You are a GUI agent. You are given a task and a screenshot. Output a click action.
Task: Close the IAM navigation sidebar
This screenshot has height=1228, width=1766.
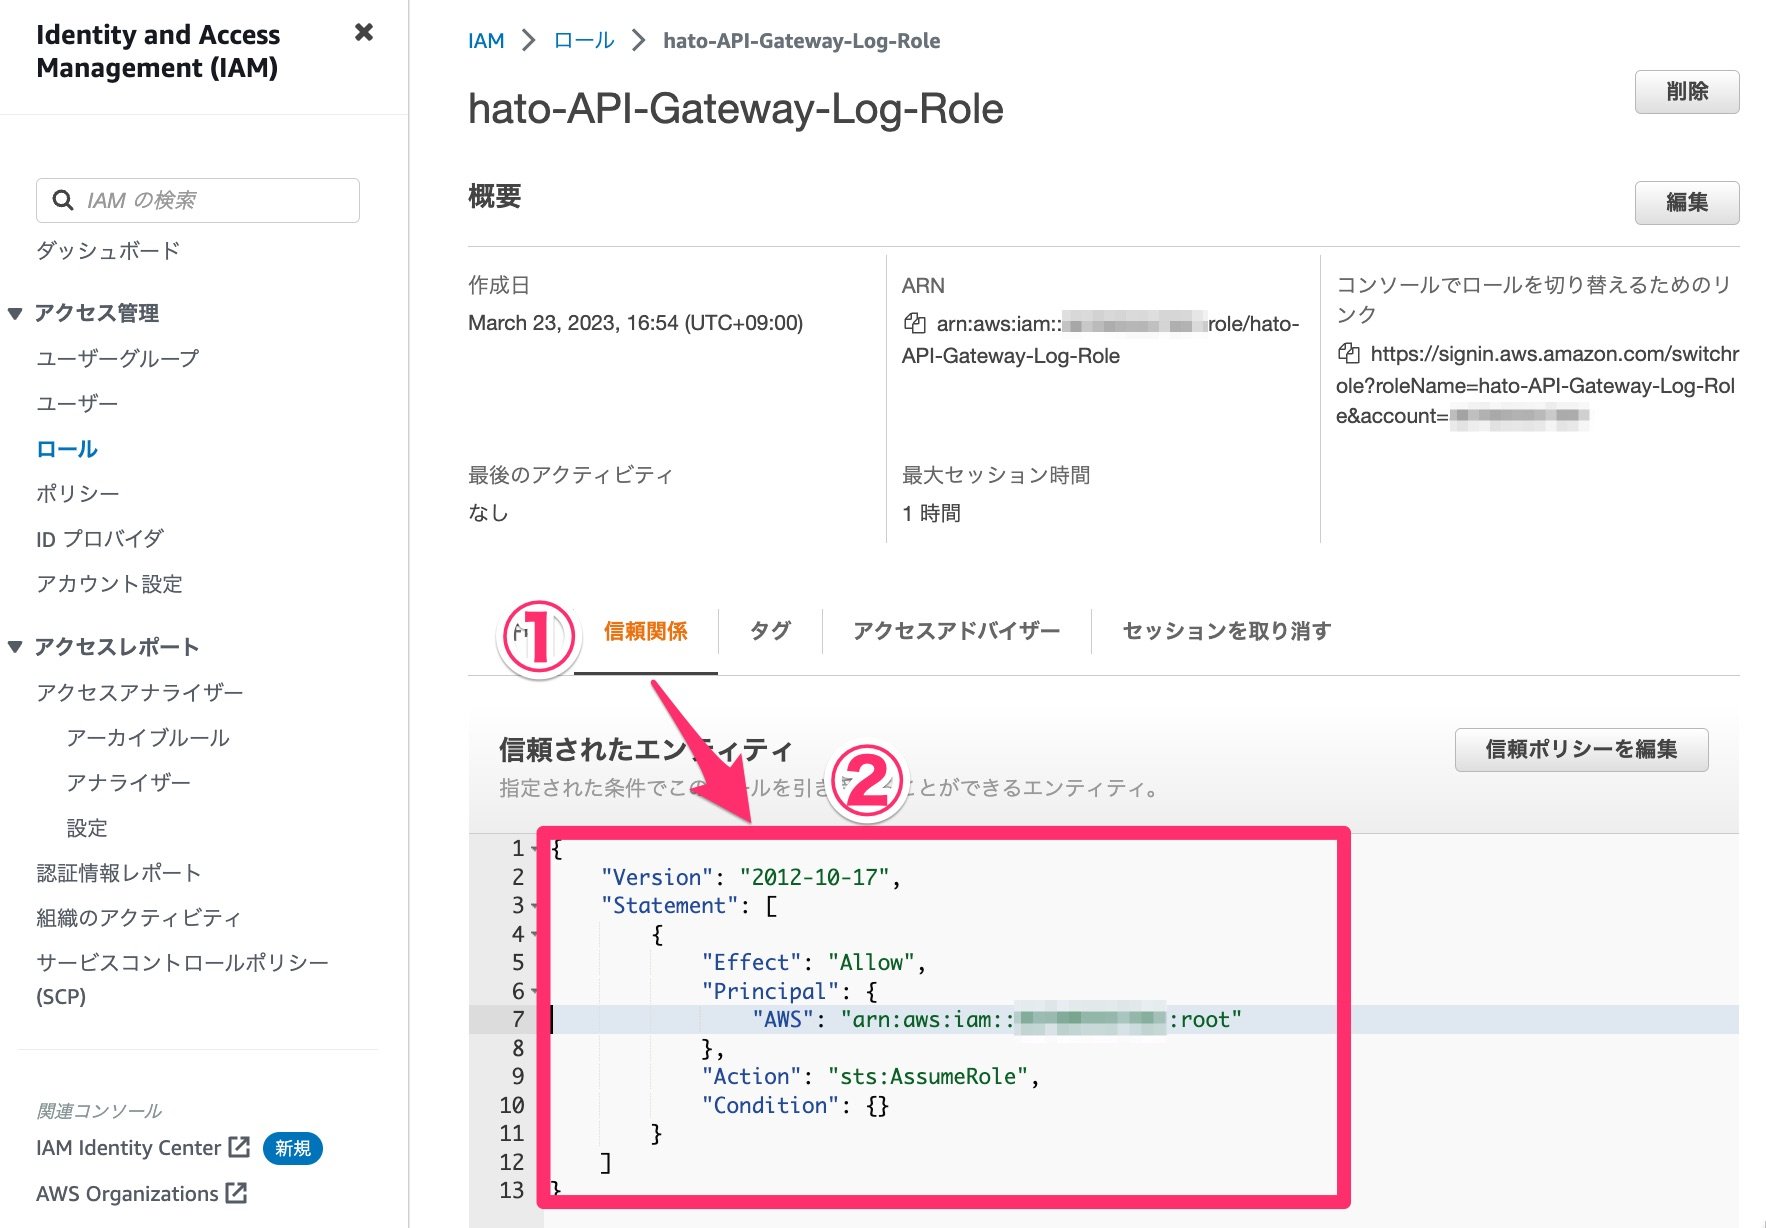[x=364, y=33]
